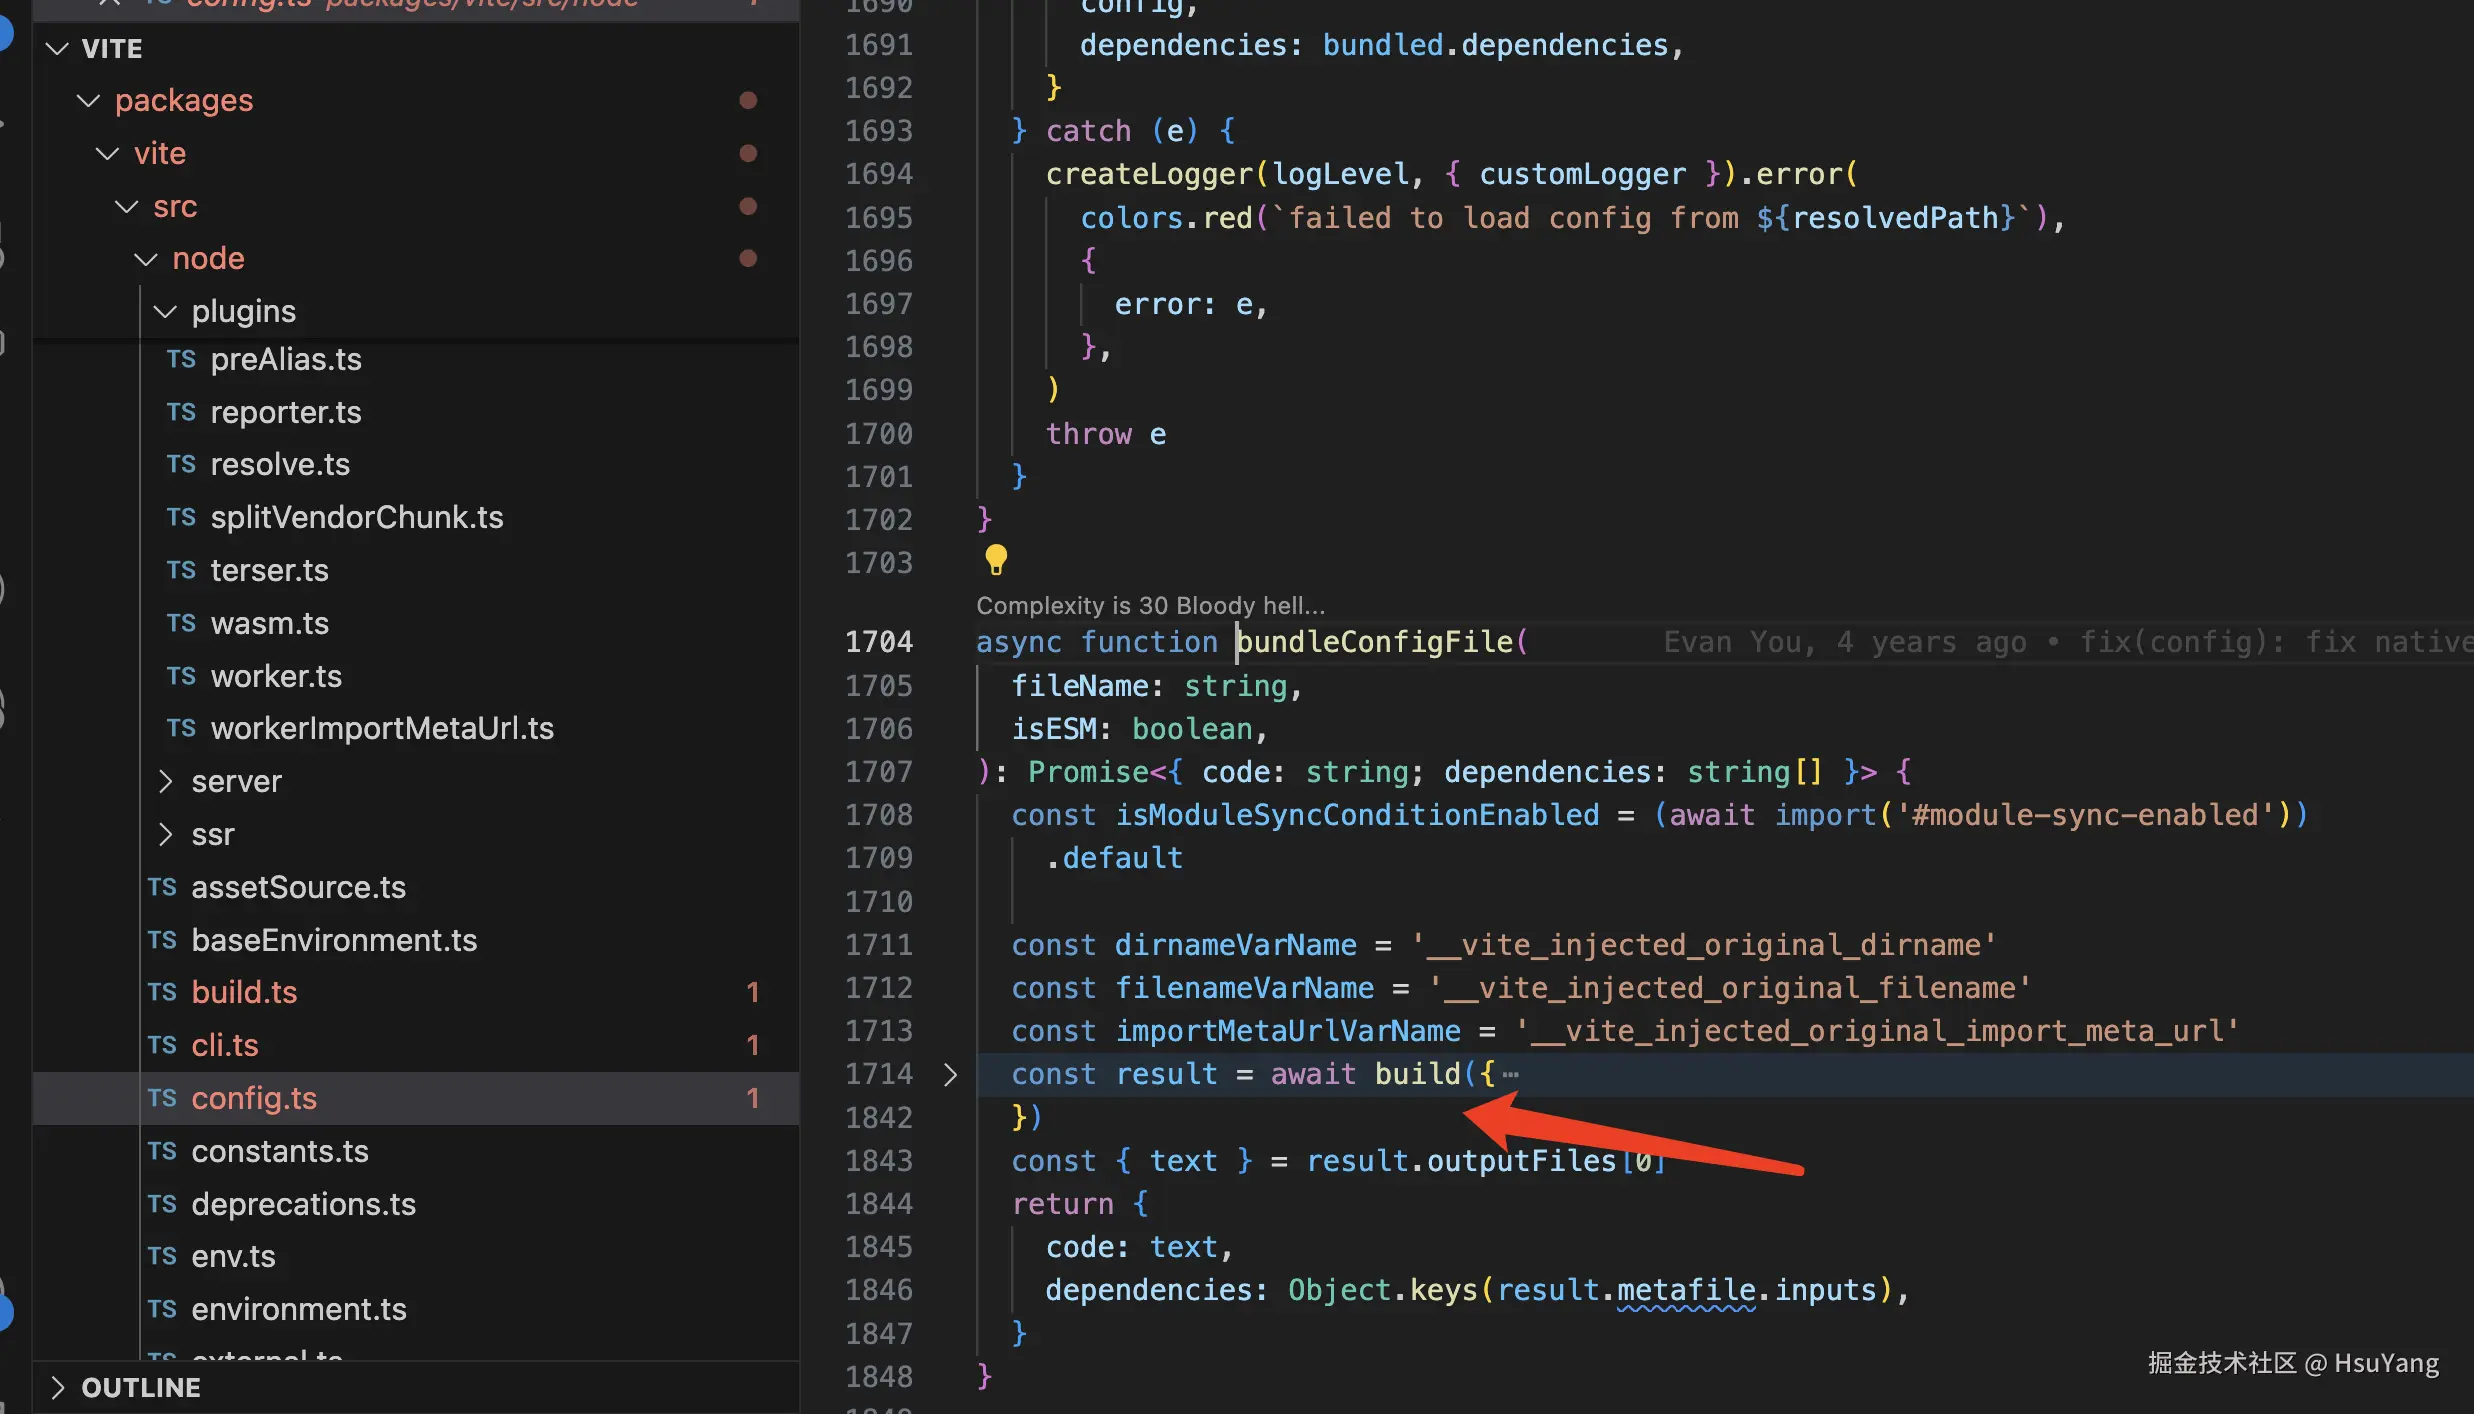The height and width of the screenshot is (1414, 2474).
Task: Select config.ts in the explorer
Action: coord(254,1098)
